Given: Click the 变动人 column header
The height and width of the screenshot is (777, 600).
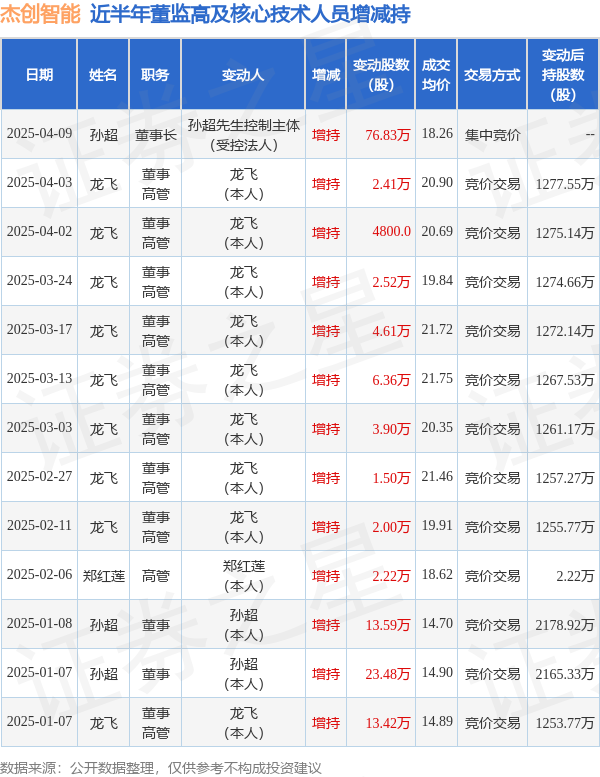Looking at the screenshot, I should (x=243, y=75).
